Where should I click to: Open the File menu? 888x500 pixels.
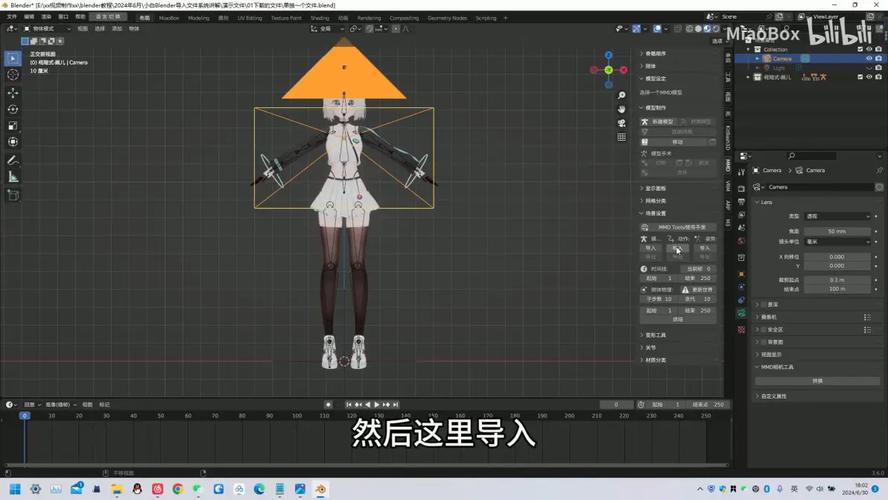[11, 18]
